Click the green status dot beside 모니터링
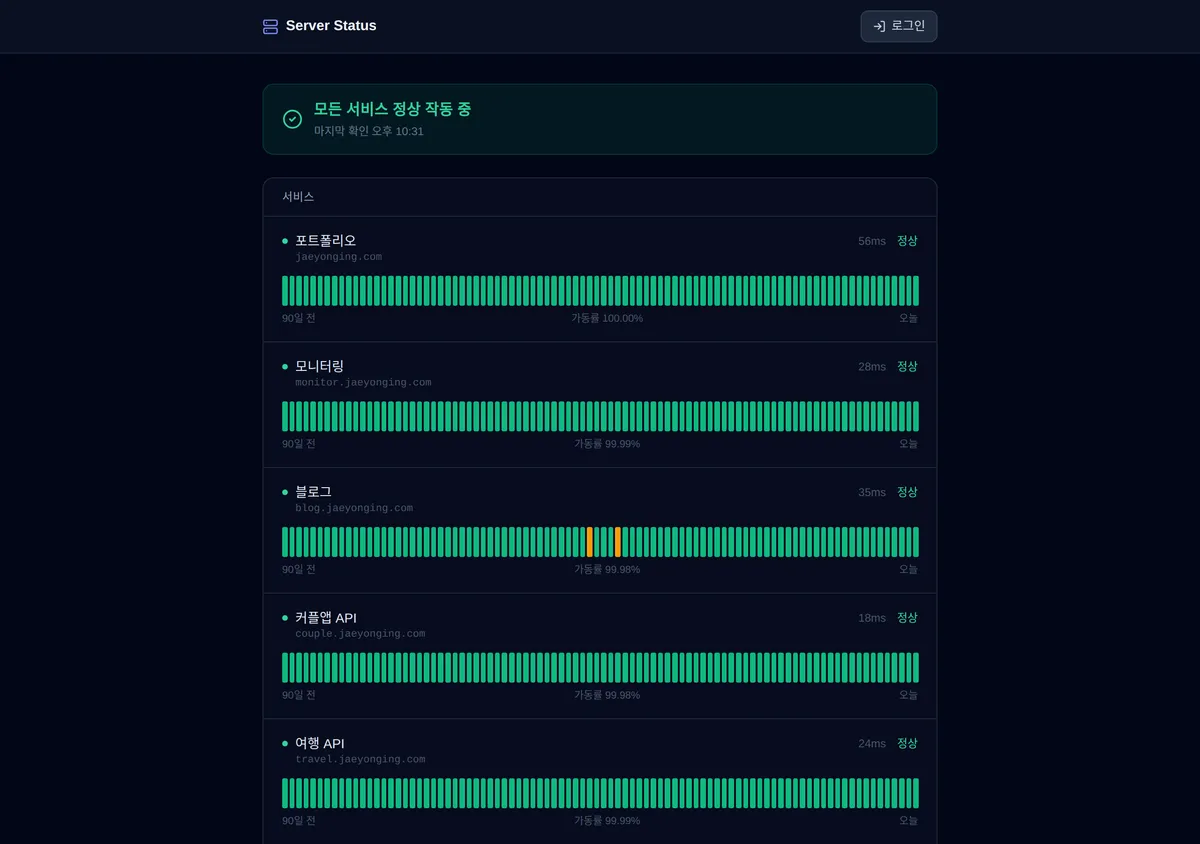 [285, 367]
